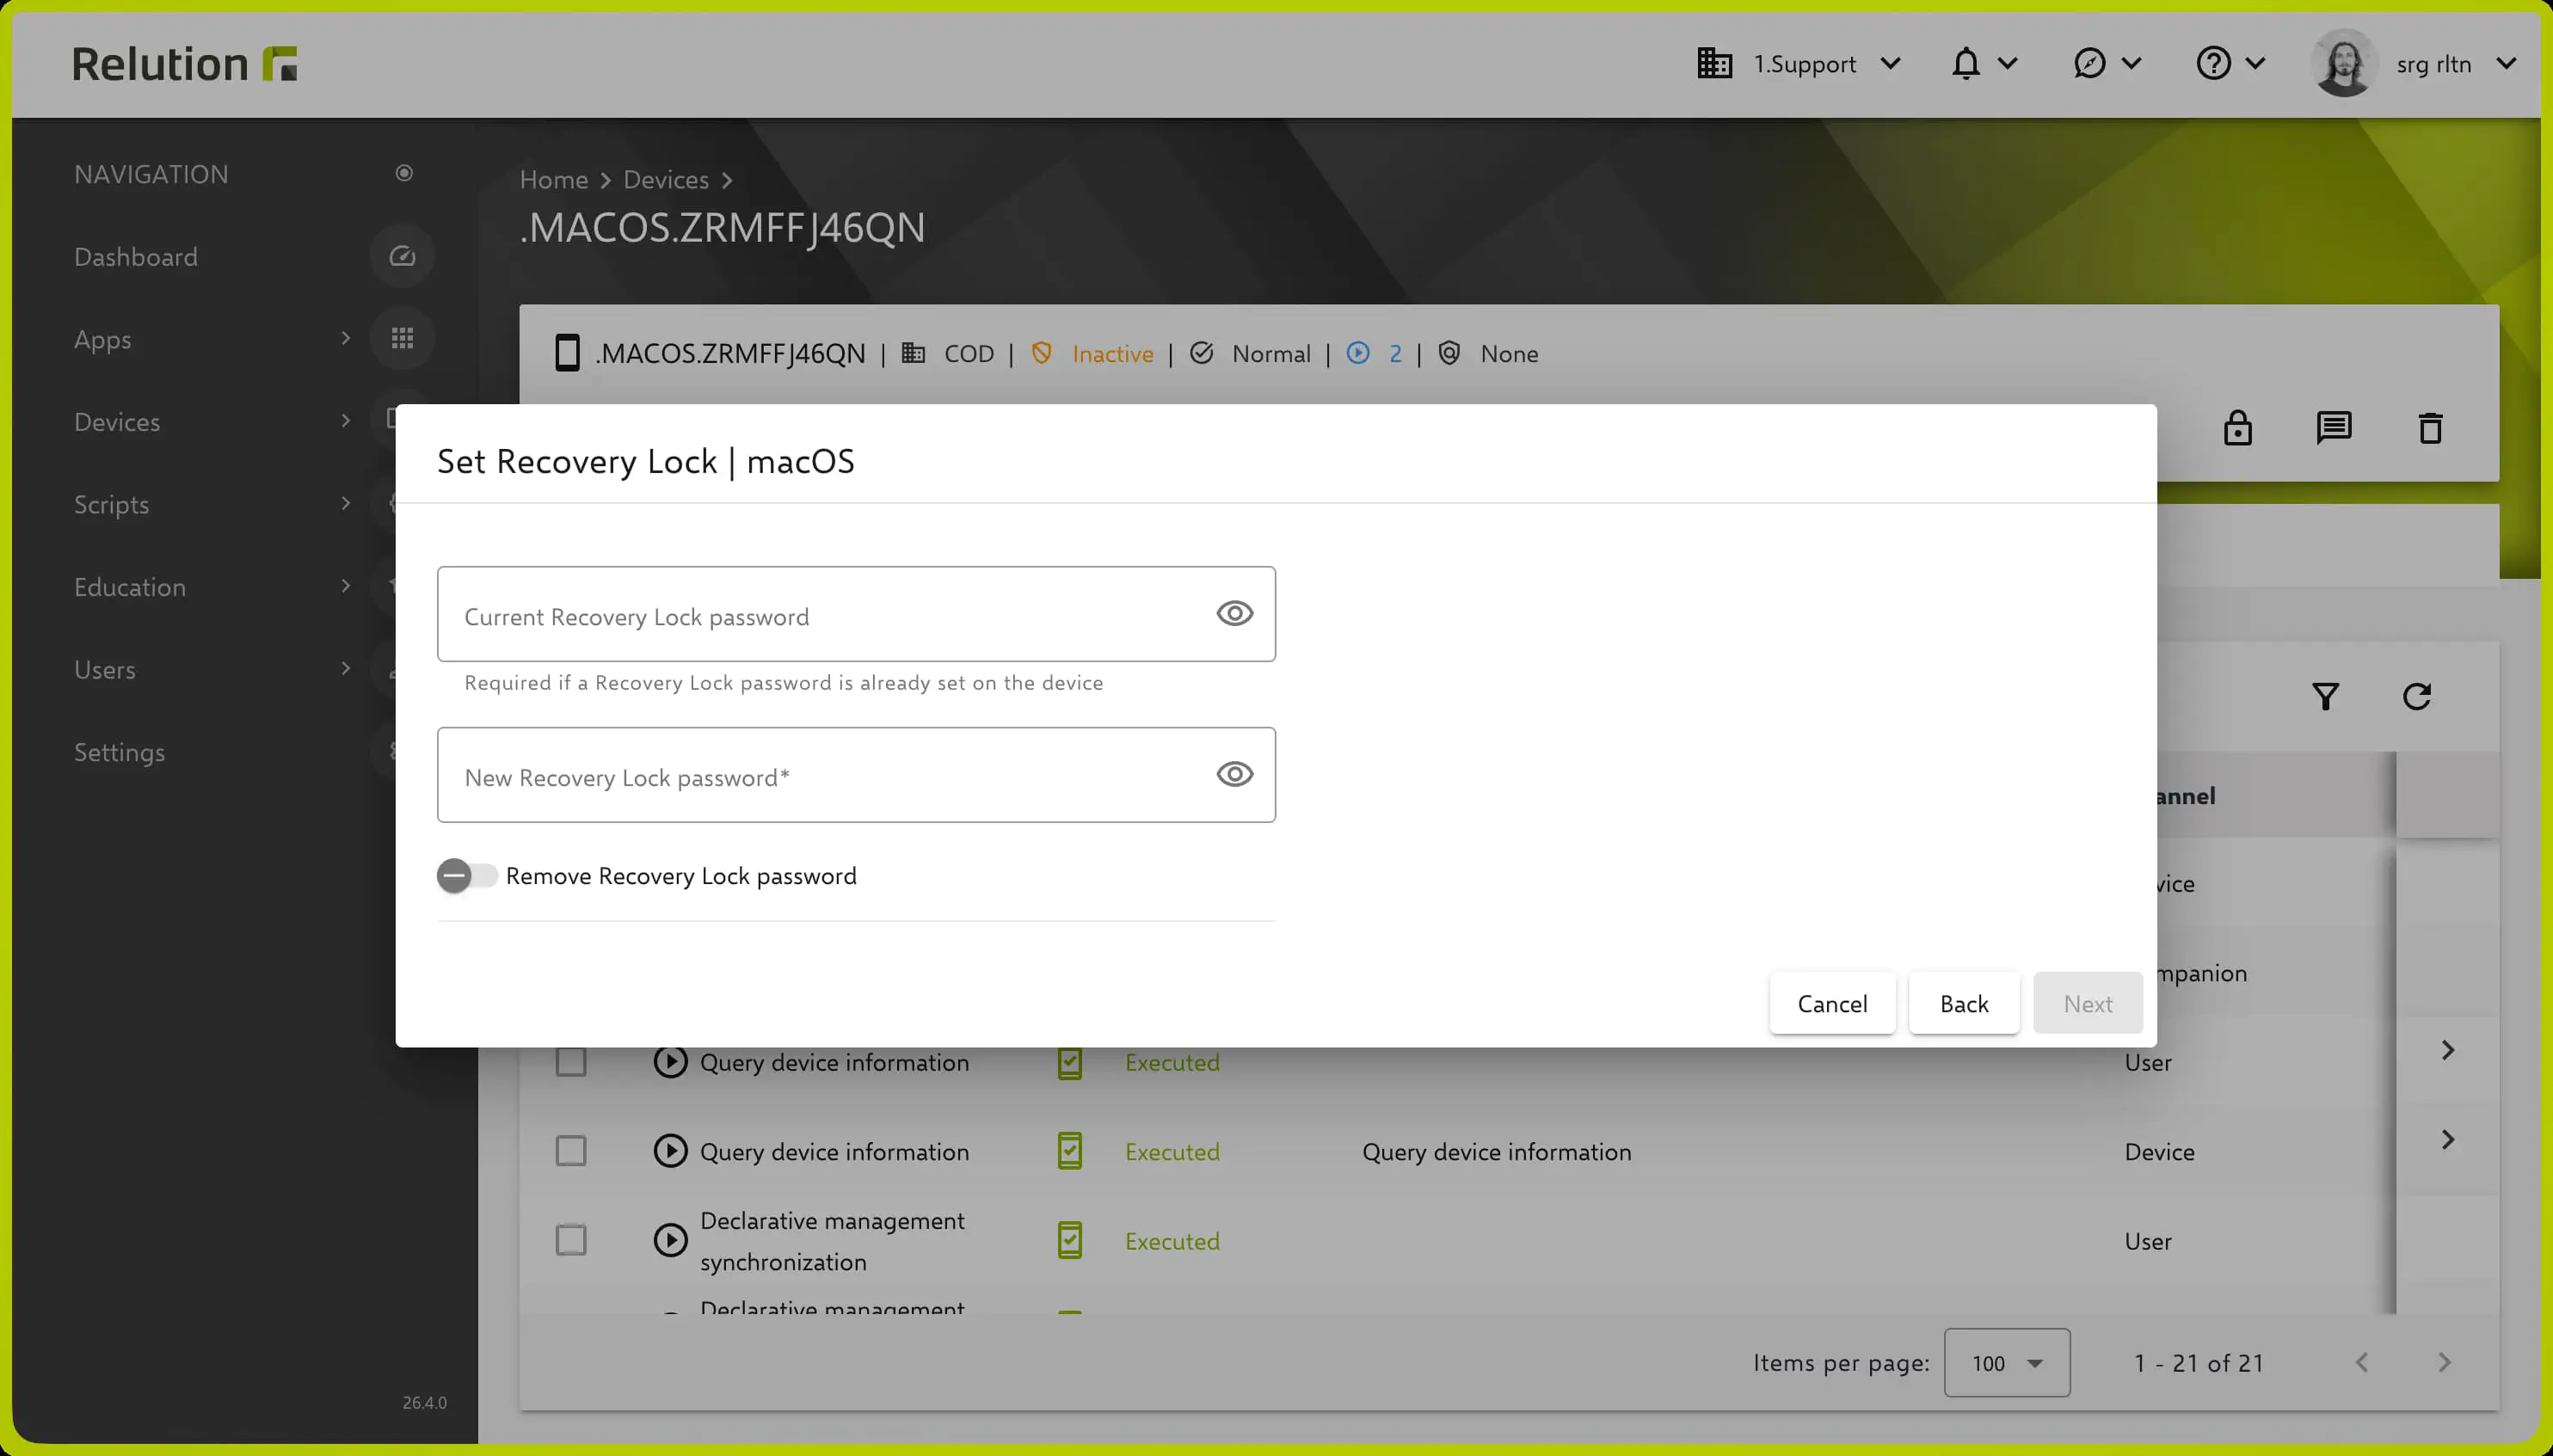Click the Apps grid icon
Image resolution: width=2553 pixels, height=1456 pixels.
point(402,339)
